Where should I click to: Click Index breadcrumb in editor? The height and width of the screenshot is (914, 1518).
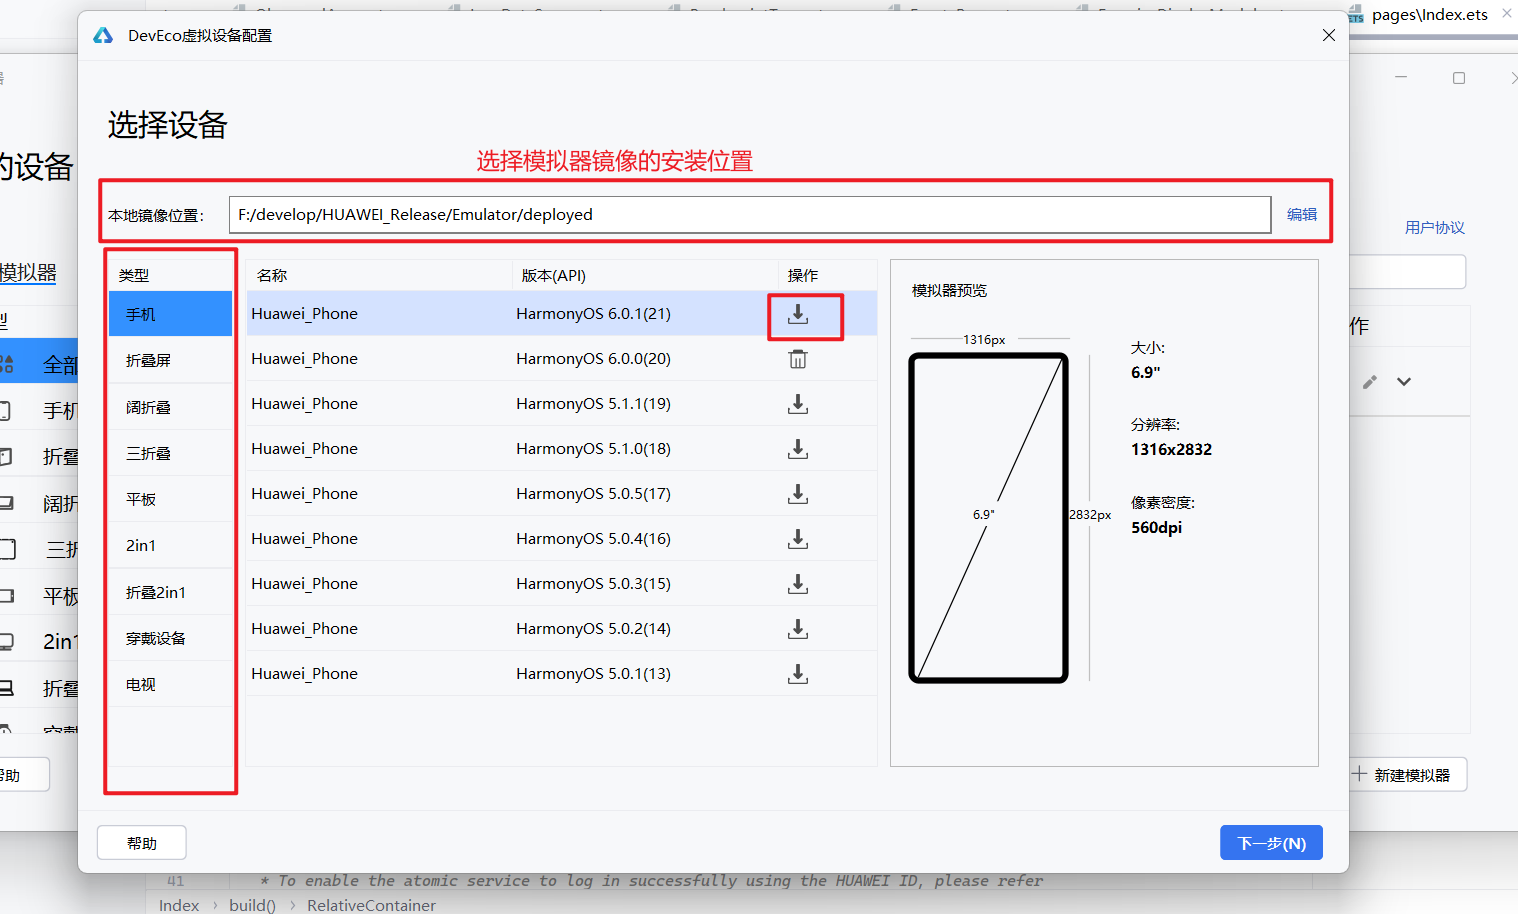(x=179, y=905)
